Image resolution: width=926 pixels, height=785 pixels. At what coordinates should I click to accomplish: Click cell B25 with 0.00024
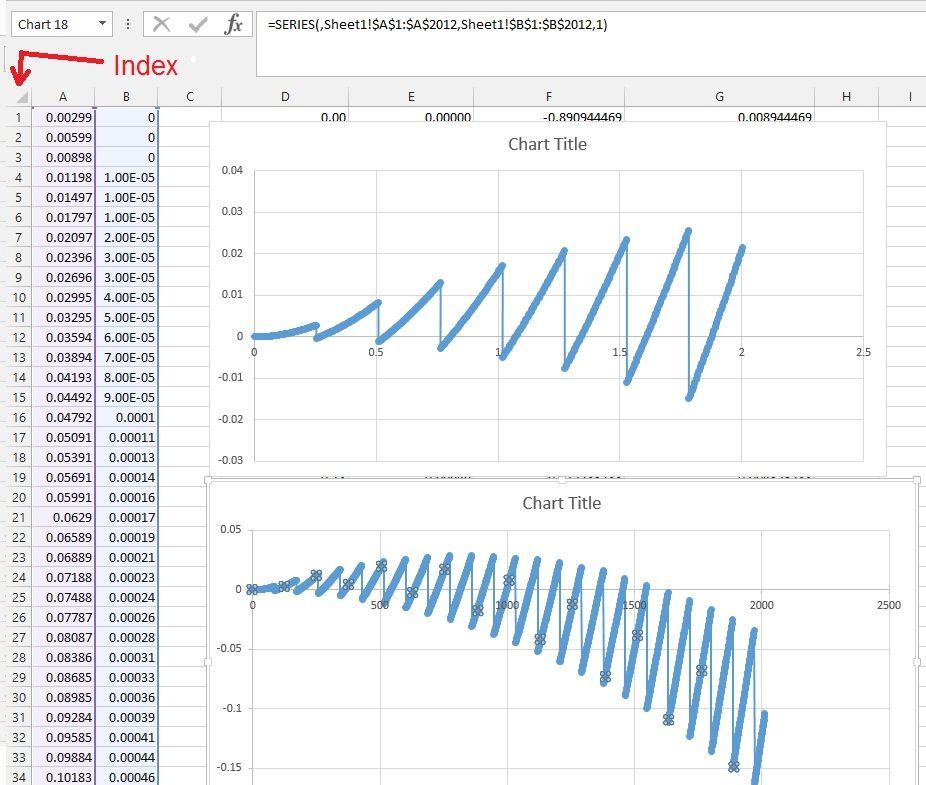tap(126, 597)
